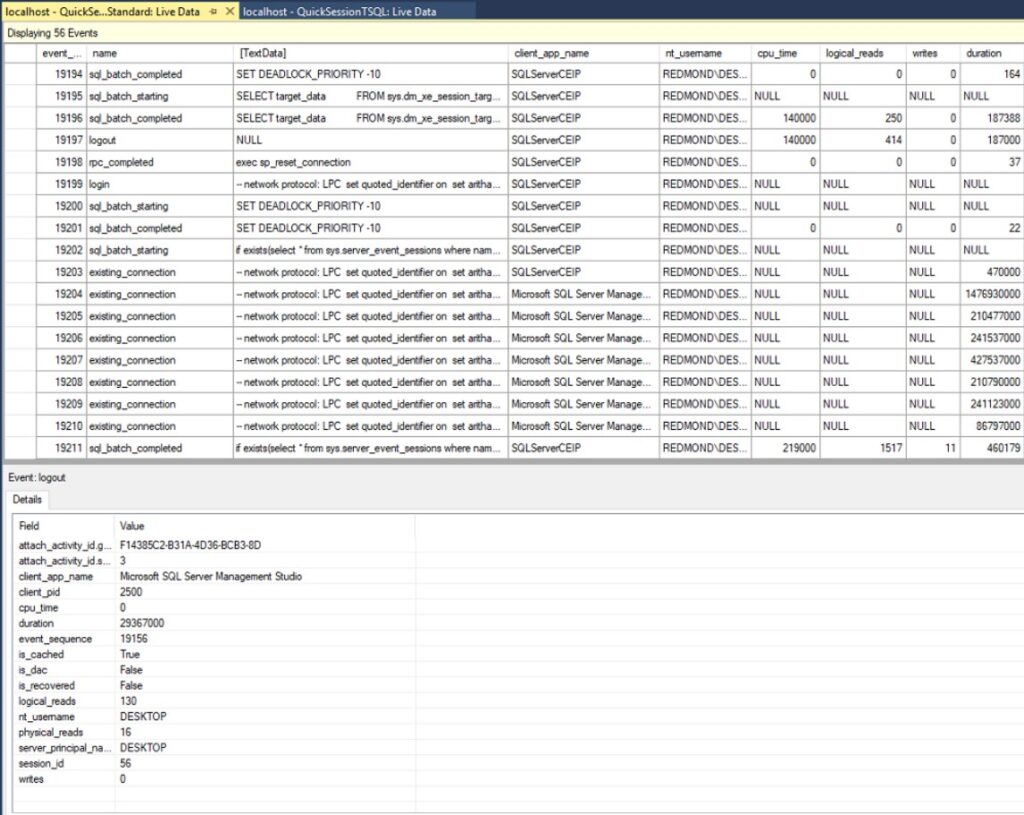Screen dimensions: 1024x815
Task: Select the server_principal_name detail row
Action: tap(214, 748)
